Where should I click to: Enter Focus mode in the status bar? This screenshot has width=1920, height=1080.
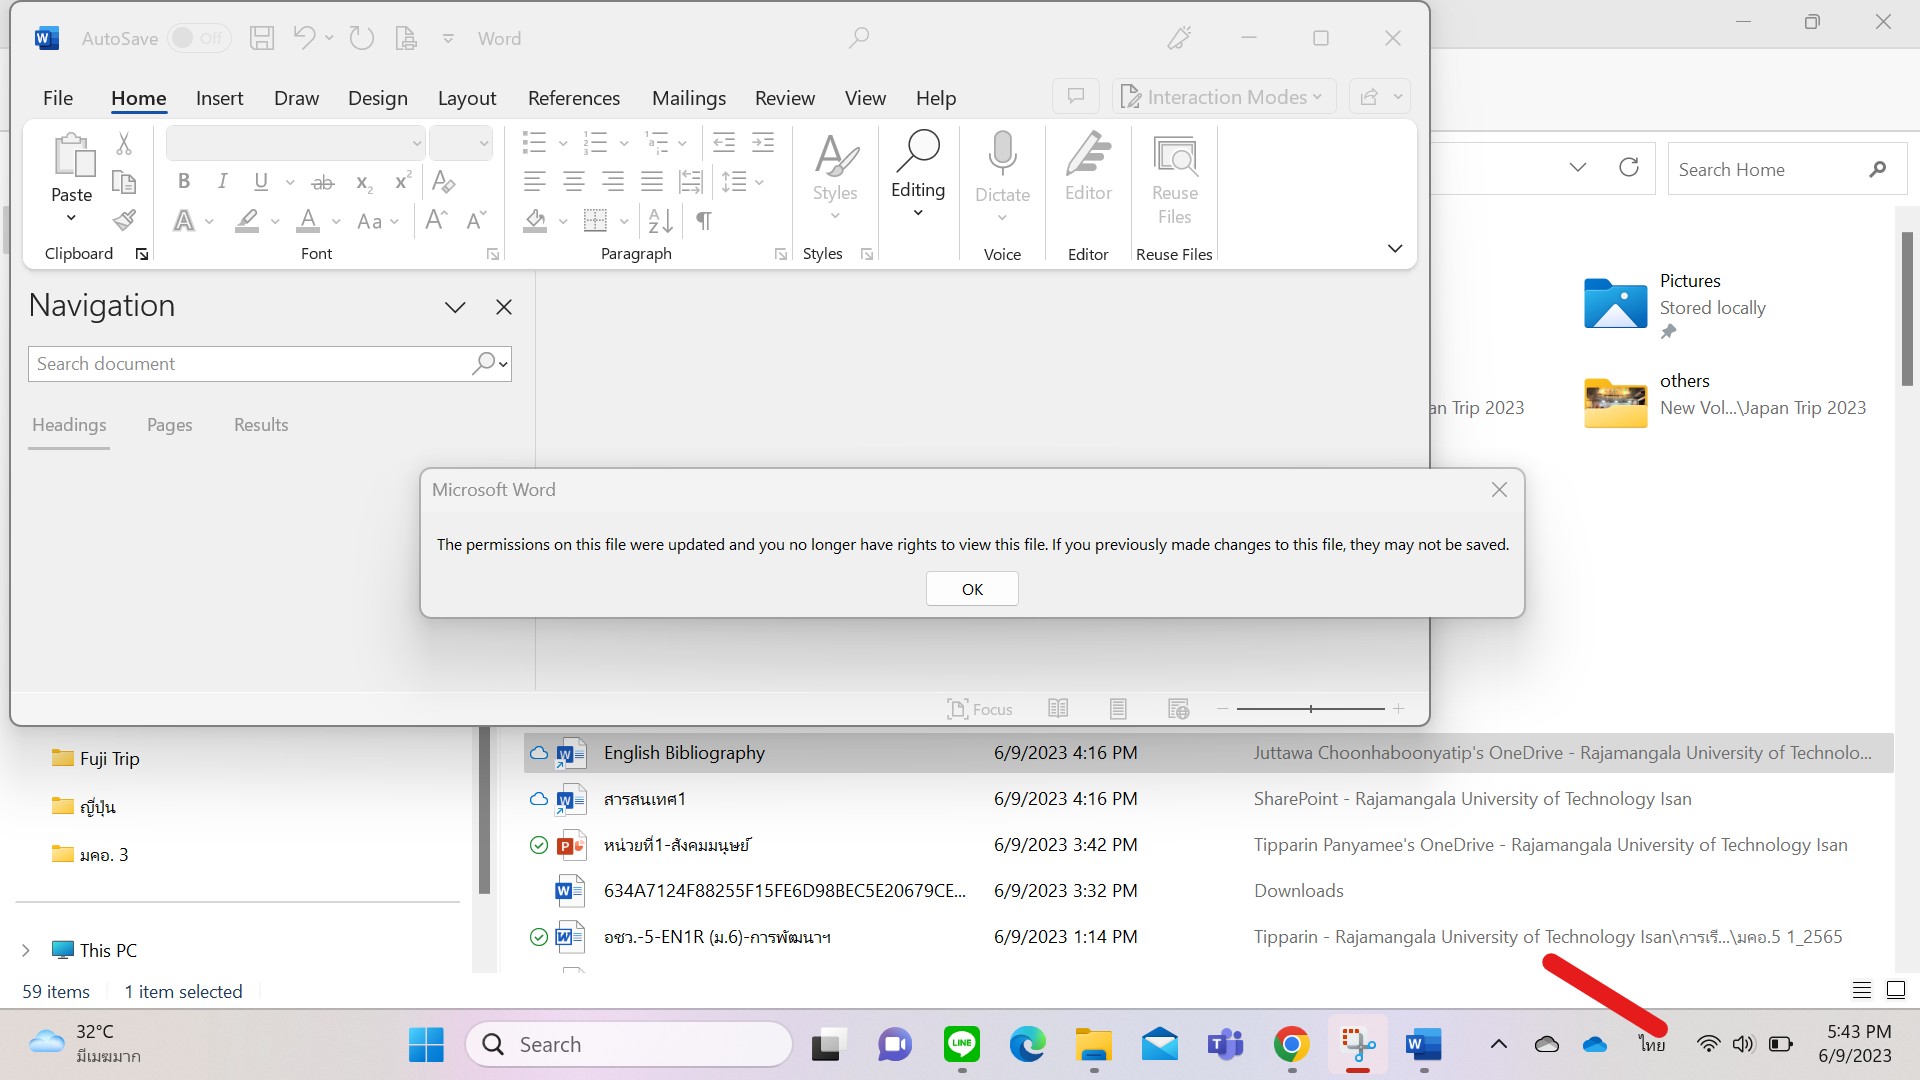click(980, 708)
